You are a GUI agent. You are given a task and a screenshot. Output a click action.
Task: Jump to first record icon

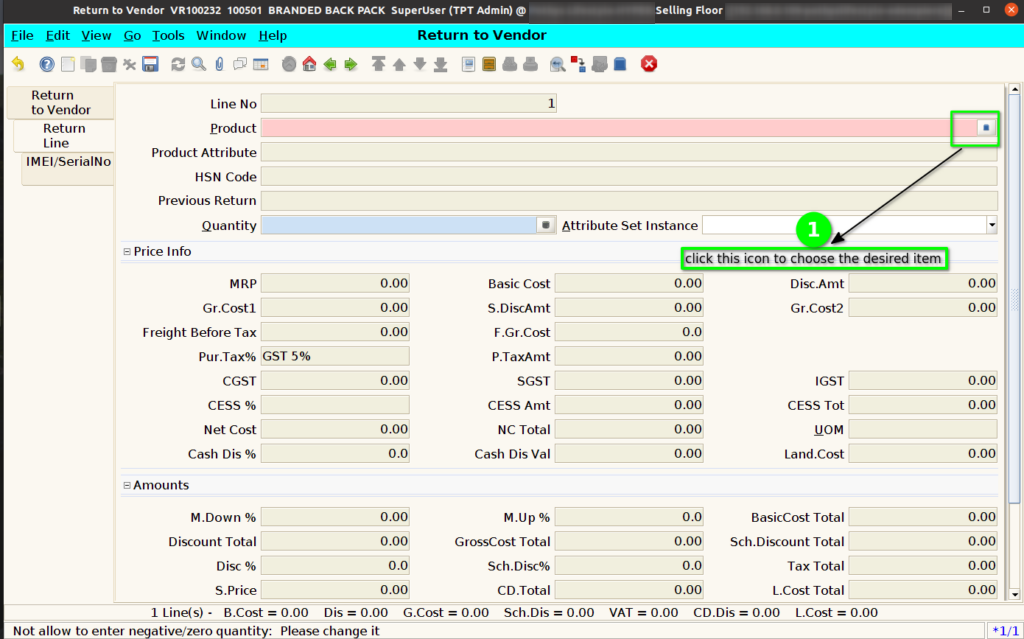click(378, 64)
